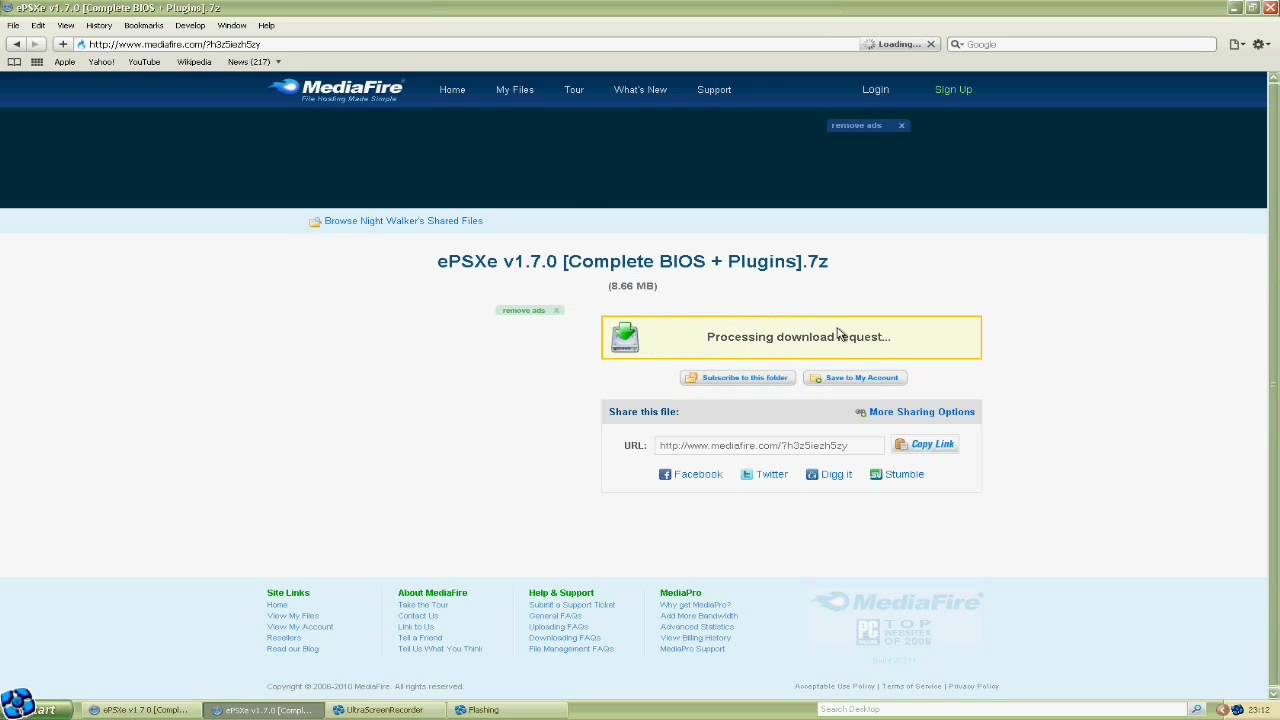Click inside the share URL field
Image resolution: width=1280 pixels, height=720 pixels.
point(769,445)
